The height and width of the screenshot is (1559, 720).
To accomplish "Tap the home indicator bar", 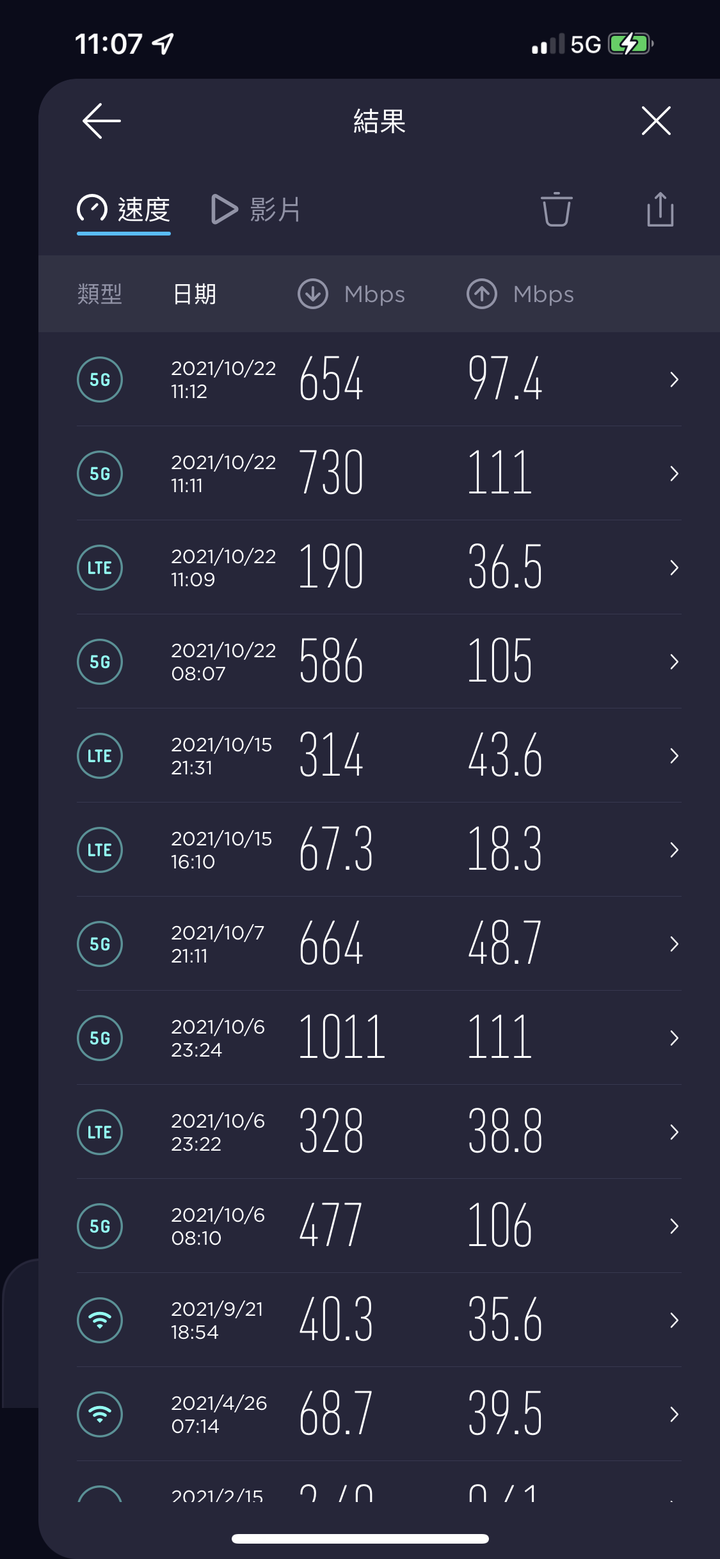I will point(360,1539).
